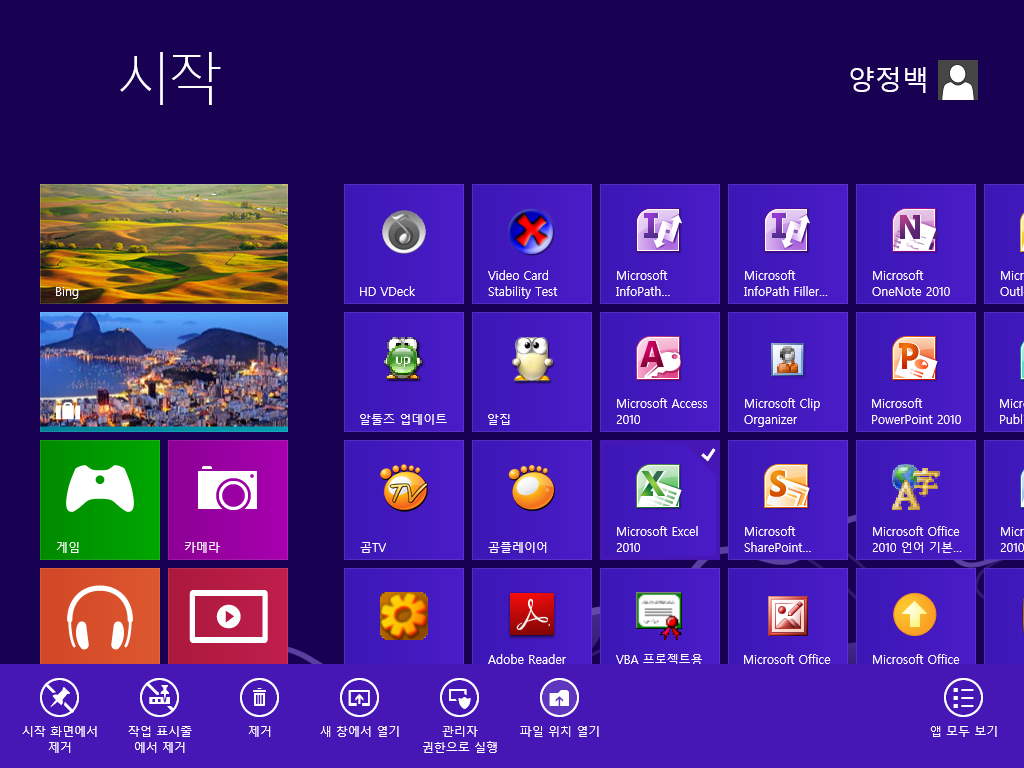
Task: Open Microsoft InfoPath Designer tile
Action: [660, 244]
